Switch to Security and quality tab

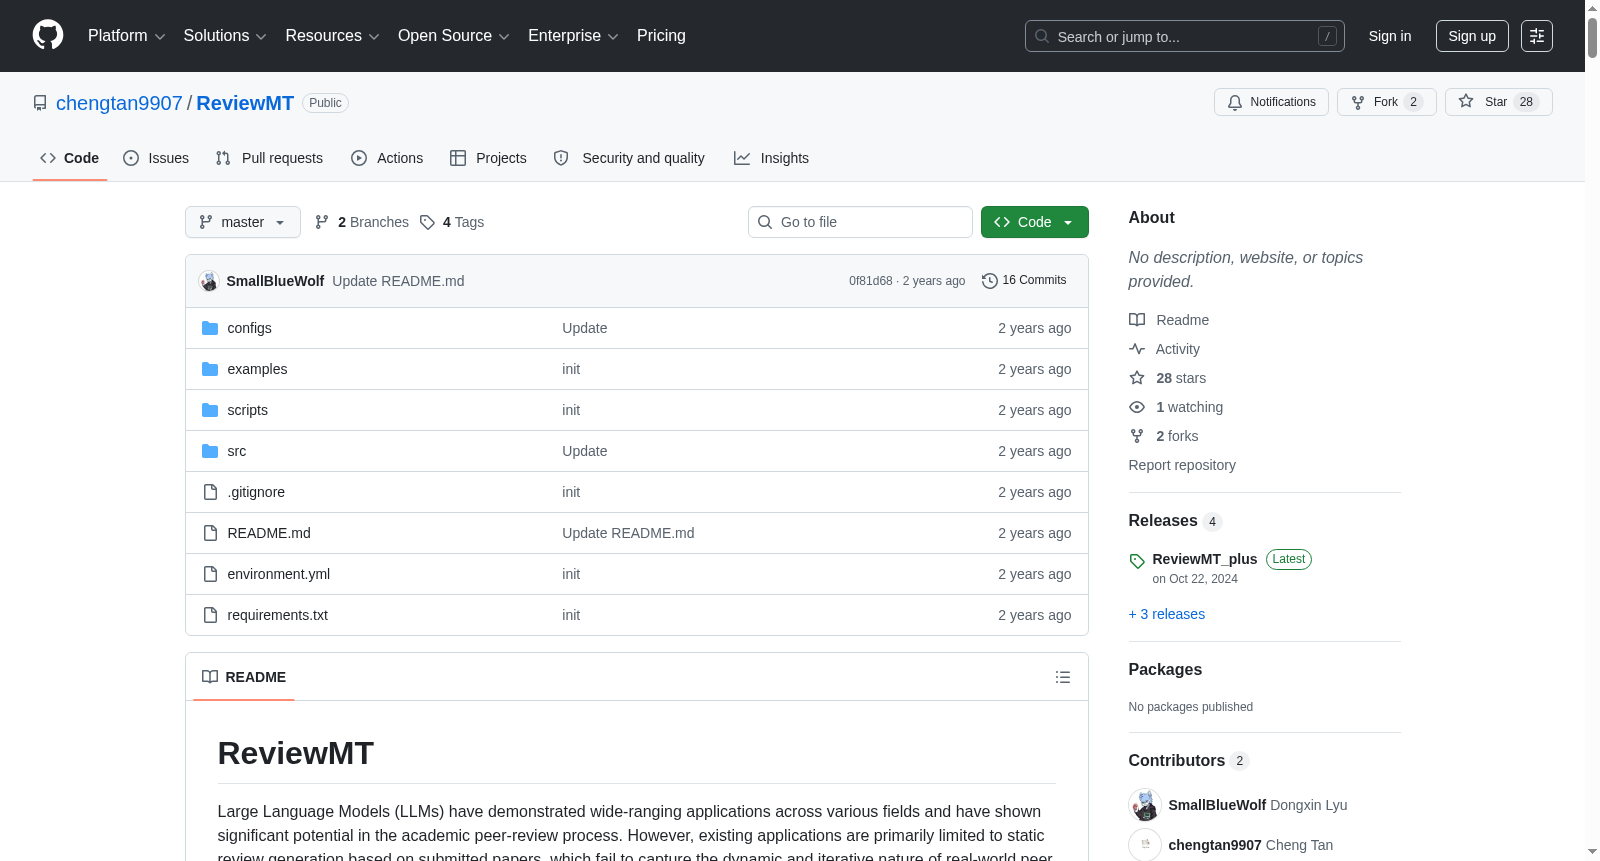coord(629,158)
